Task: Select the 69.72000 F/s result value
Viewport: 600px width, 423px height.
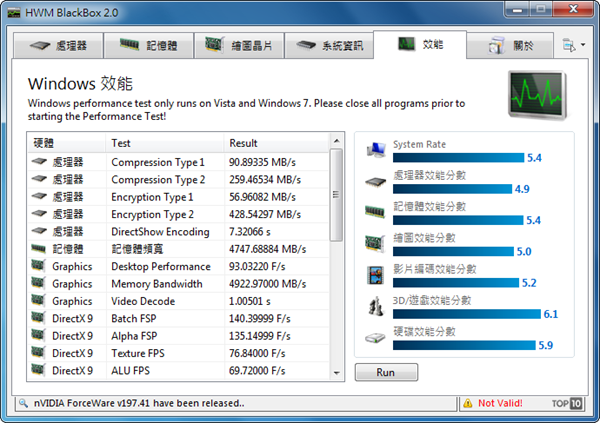Action: [x=257, y=371]
